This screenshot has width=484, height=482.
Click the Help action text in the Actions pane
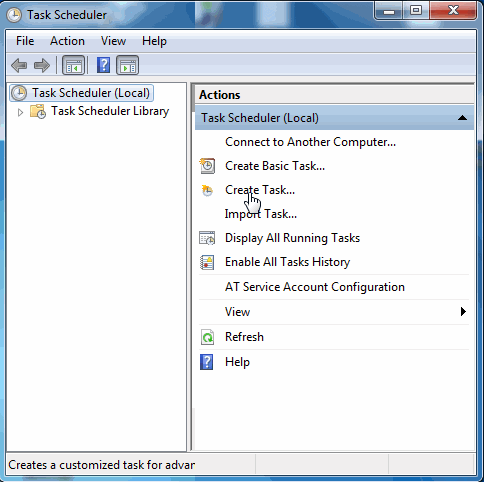pyautogui.click(x=237, y=362)
